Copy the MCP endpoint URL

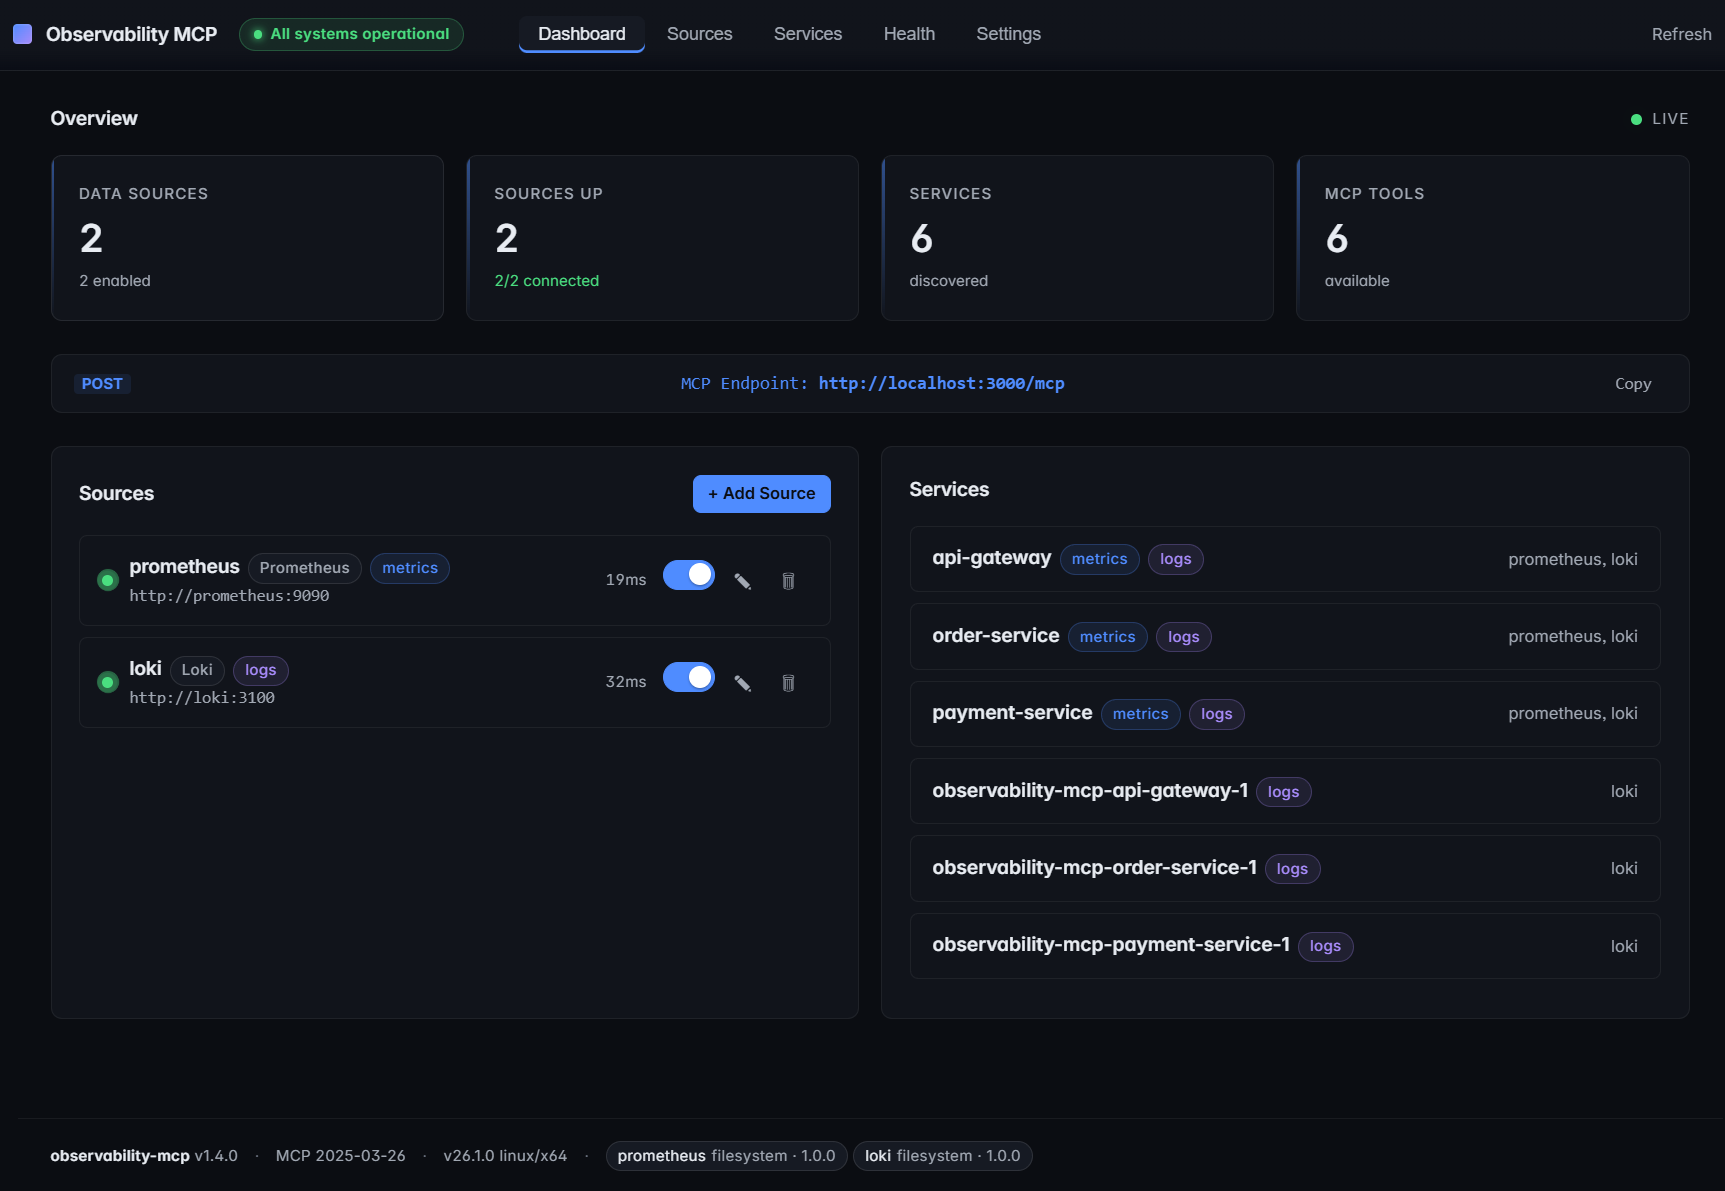point(1633,384)
